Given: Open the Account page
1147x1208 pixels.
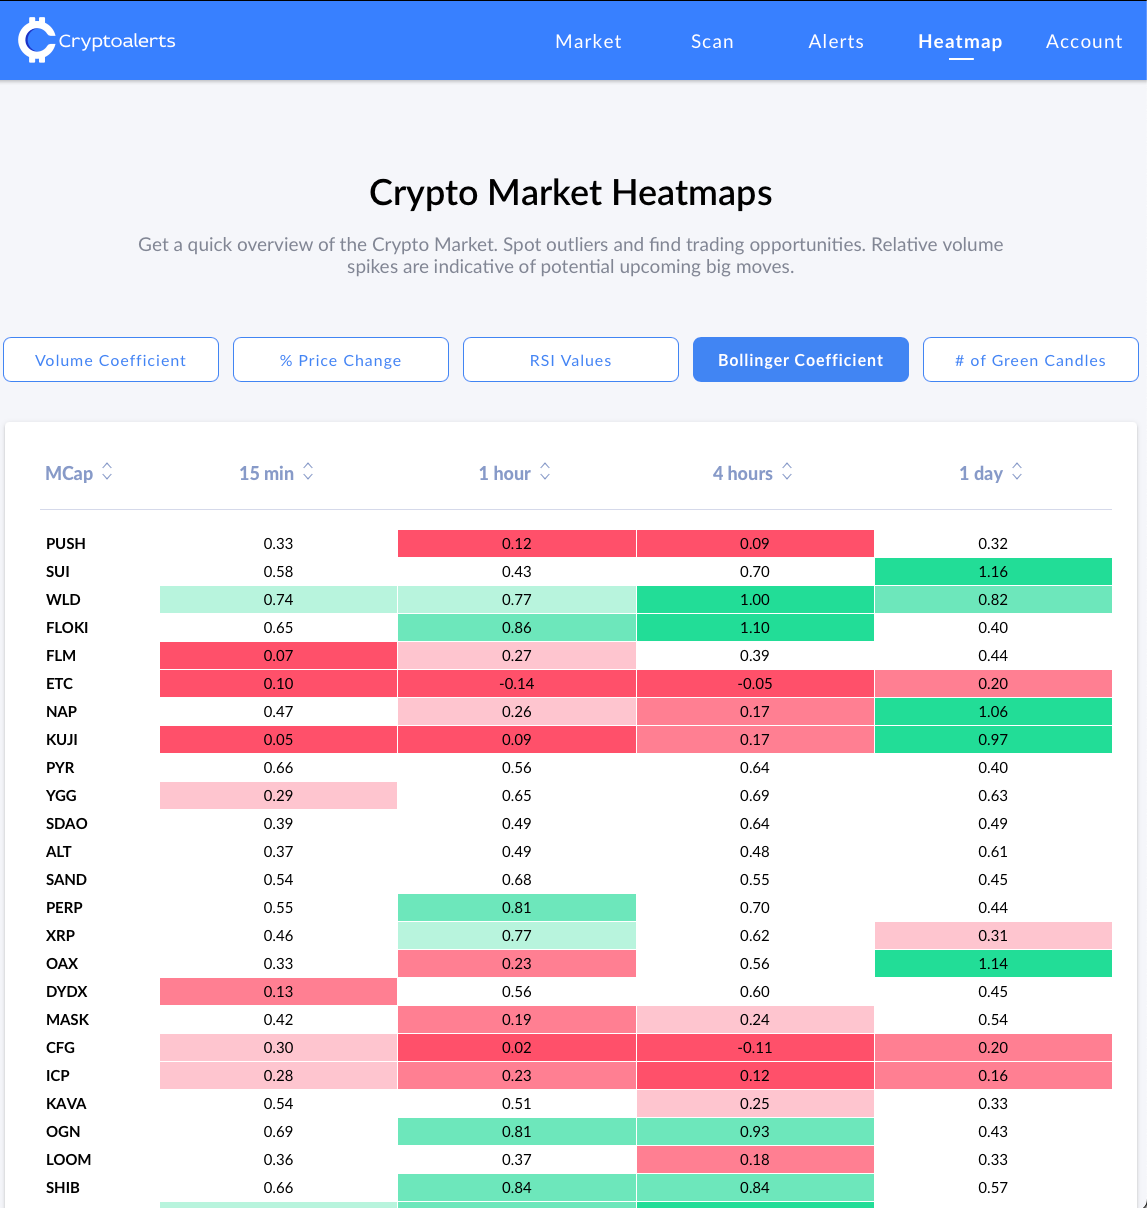Looking at the screenshot, I should coord(1084,41).
